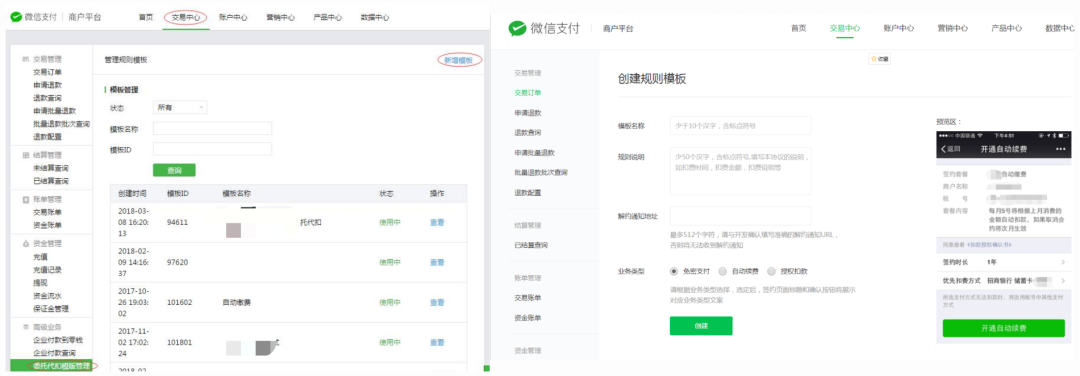Open 交易订单 in 管理规则模板 page sidebar
The height and width of the screenshot is (376, 1080).
tap(47, 72)
